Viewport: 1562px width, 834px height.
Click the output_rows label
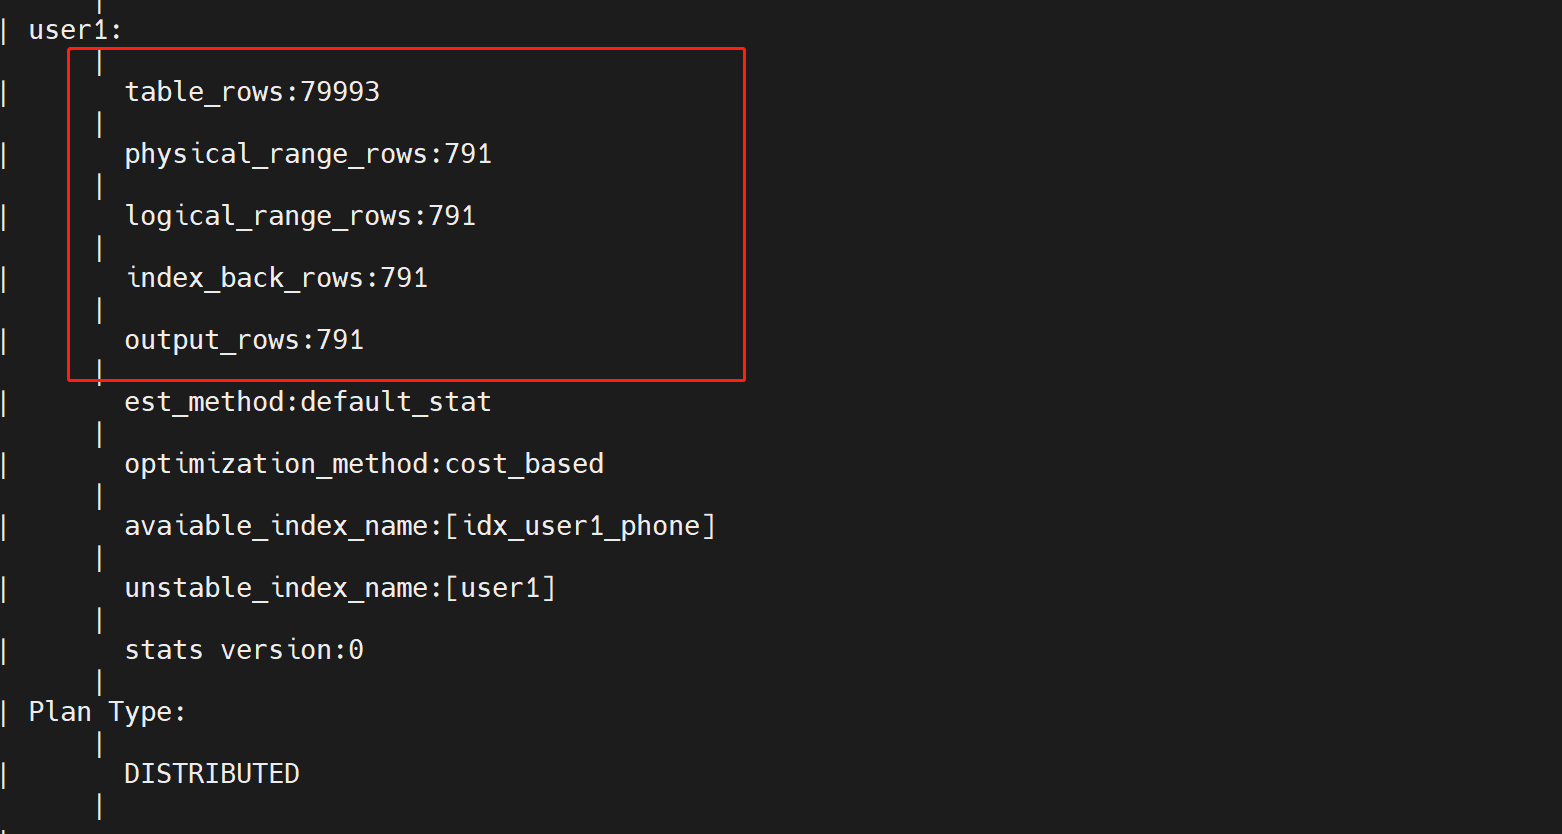pos(212,340)
